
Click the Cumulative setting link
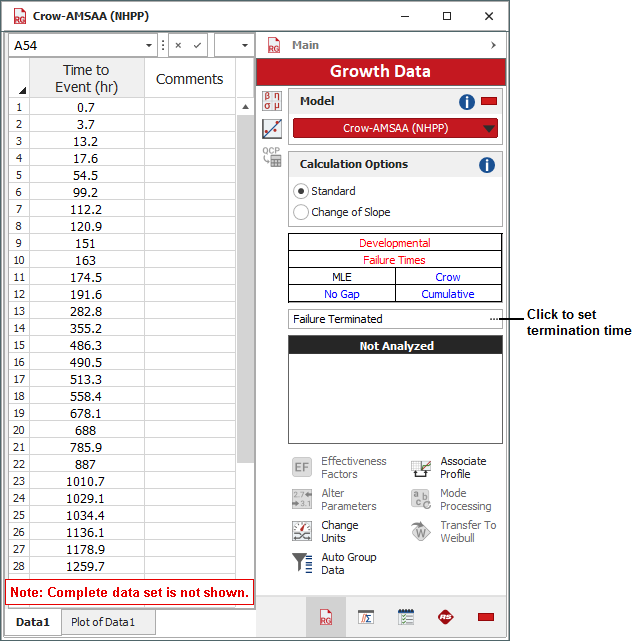tap(447, 294)
